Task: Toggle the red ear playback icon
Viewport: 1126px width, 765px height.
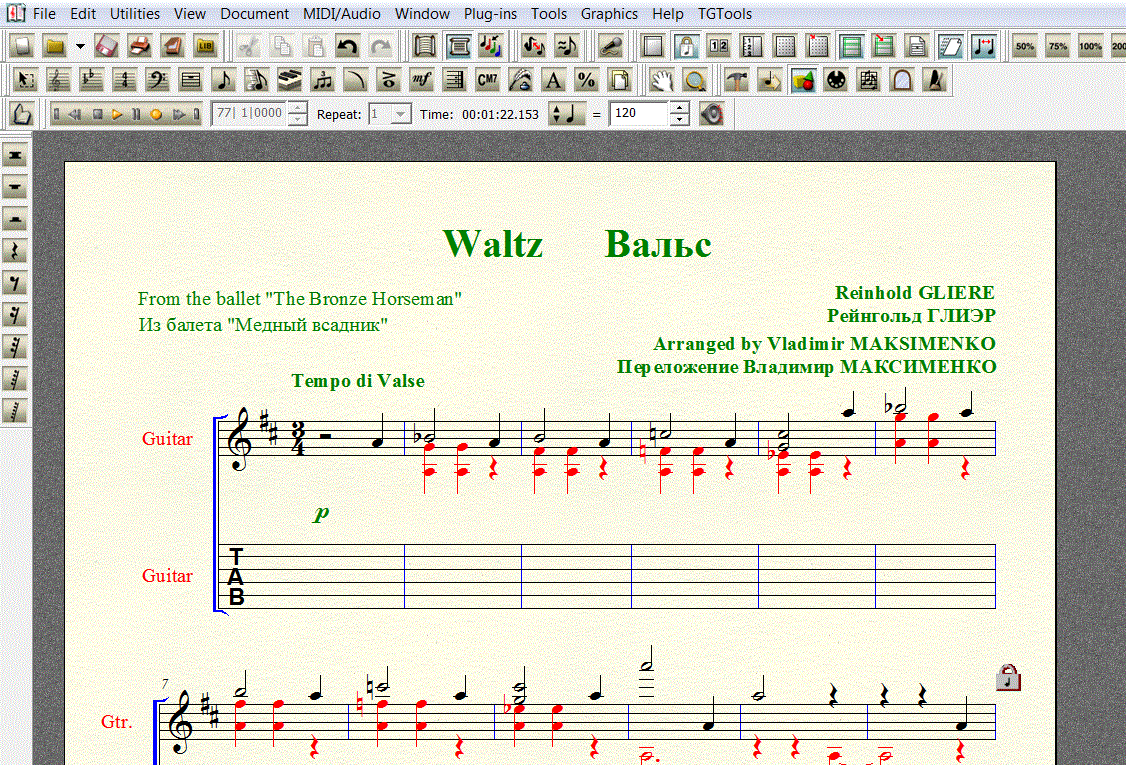Action: 712,114
